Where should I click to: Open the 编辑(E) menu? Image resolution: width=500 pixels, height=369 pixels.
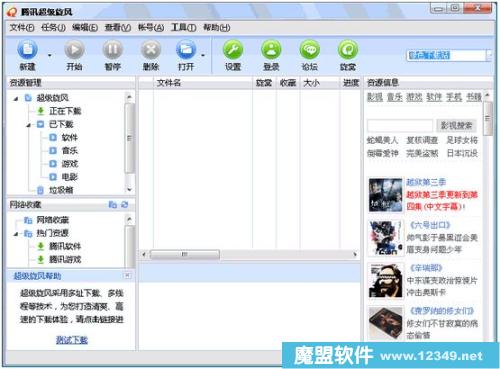click(x=85, y=27)
